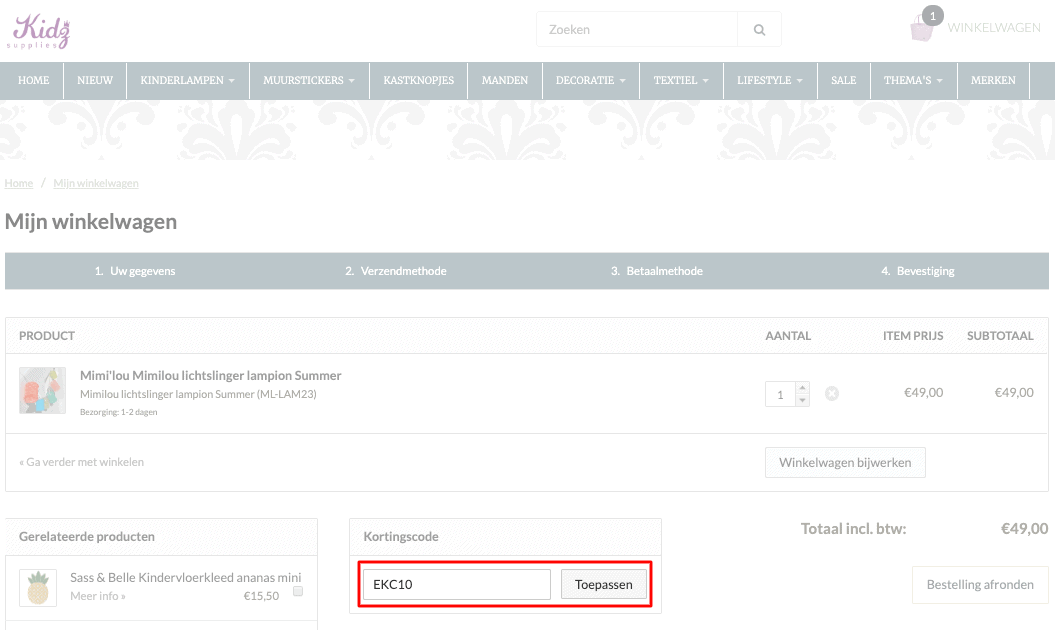Remove the Mimilou lichtslinger item from cart

pyautogui.click(x=832, y=394)
